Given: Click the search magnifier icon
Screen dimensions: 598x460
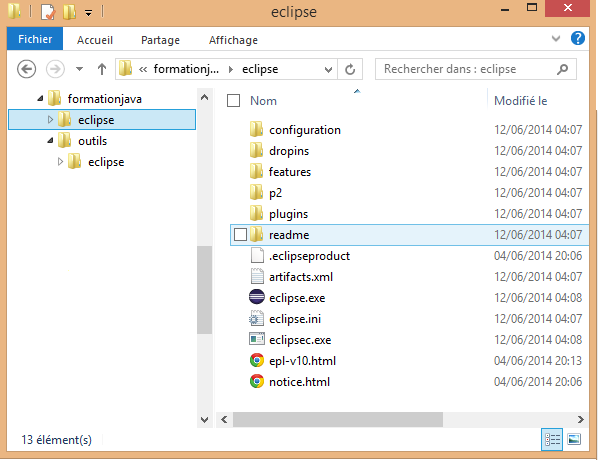Looking at the screenshot, I should [x=562, y=69].
